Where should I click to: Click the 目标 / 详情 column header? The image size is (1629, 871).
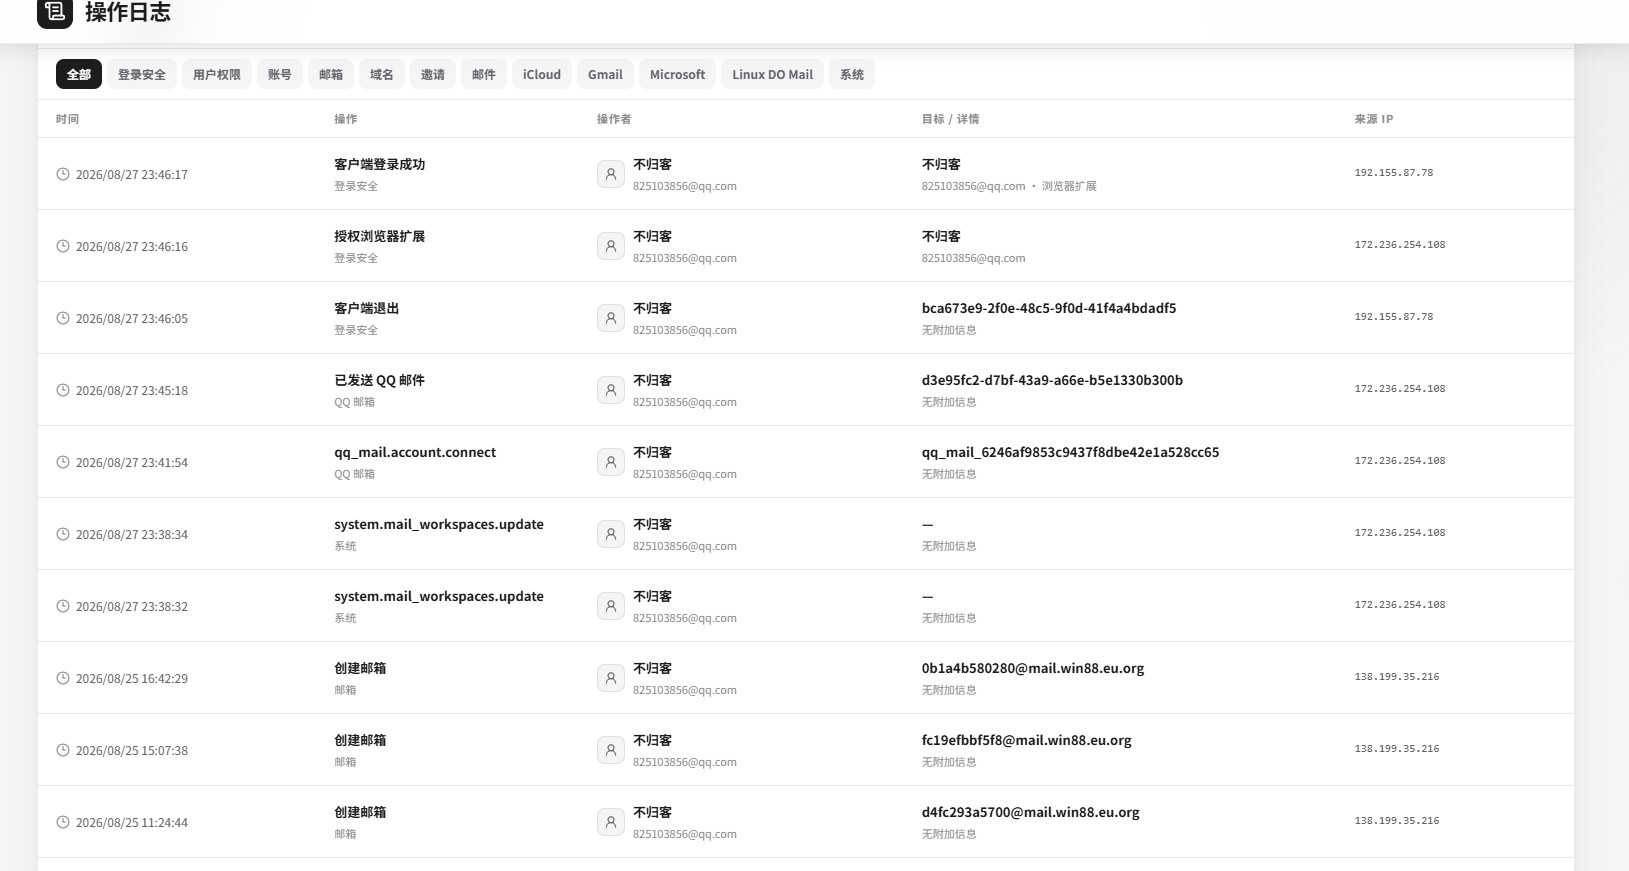click(x=950, y=119)
